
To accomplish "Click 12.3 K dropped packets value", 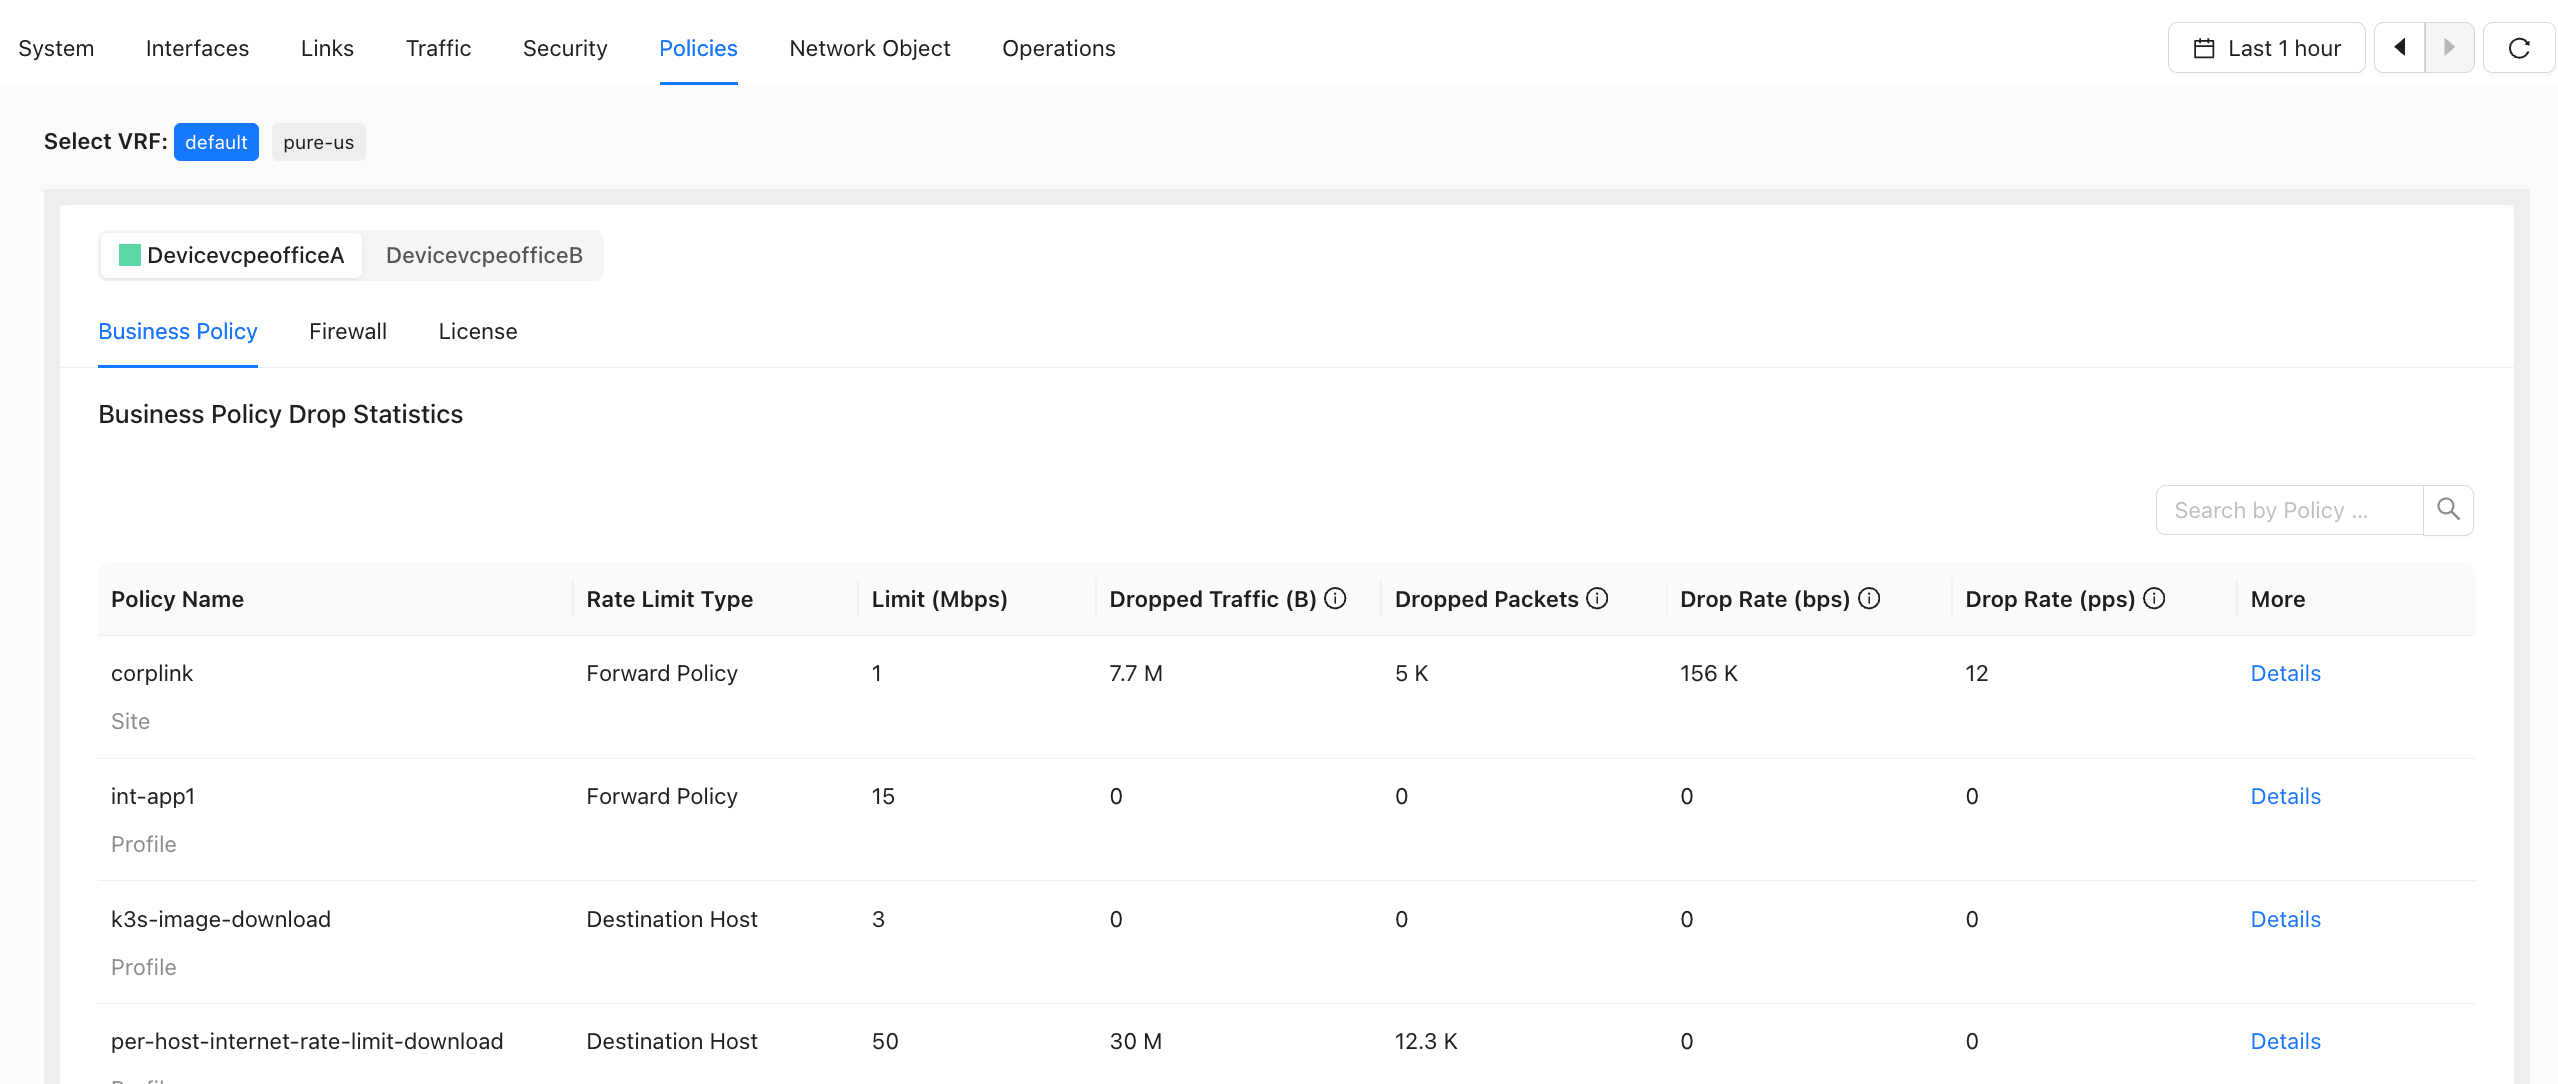I will [x=1426, y=1041].
